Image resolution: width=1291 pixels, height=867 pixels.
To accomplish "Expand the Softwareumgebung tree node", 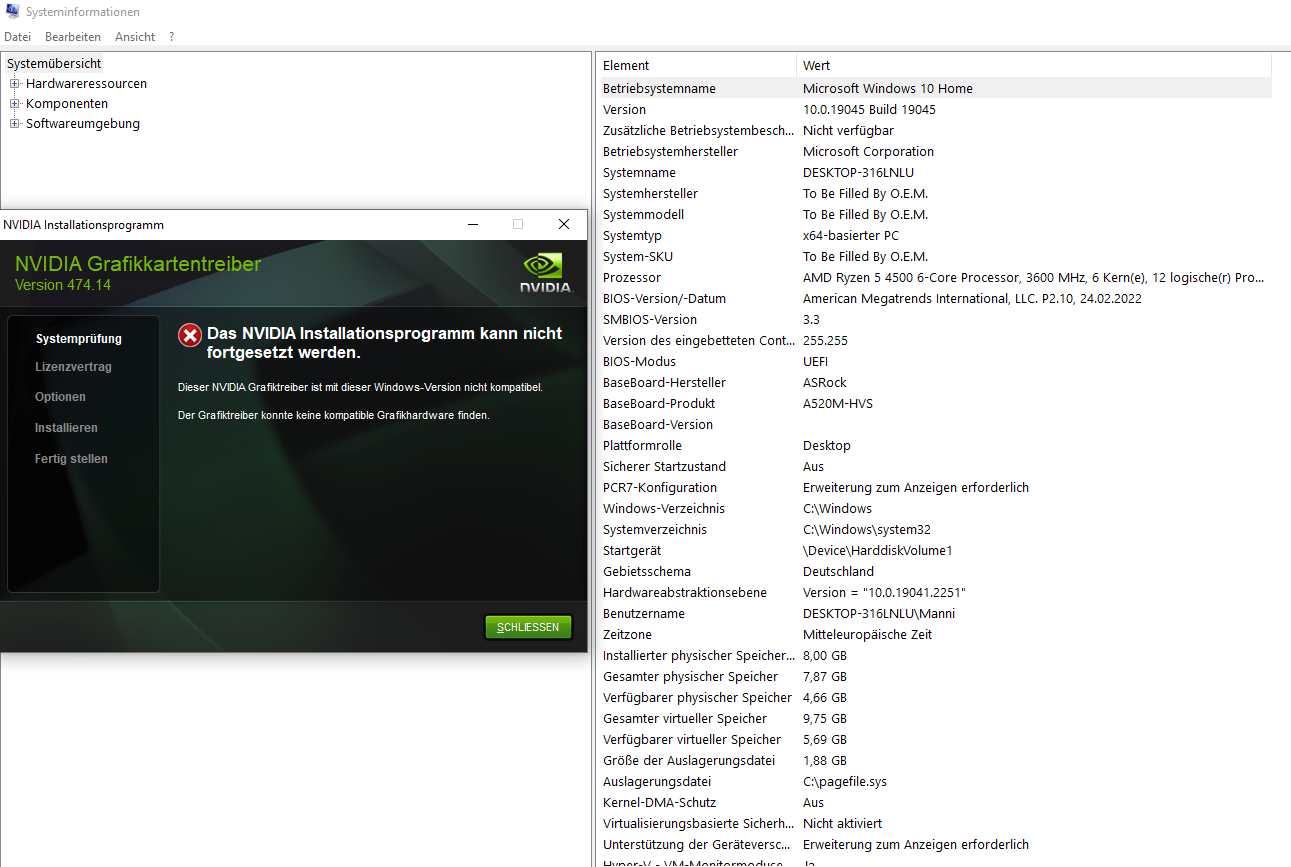I will click(x=15, y=124).
